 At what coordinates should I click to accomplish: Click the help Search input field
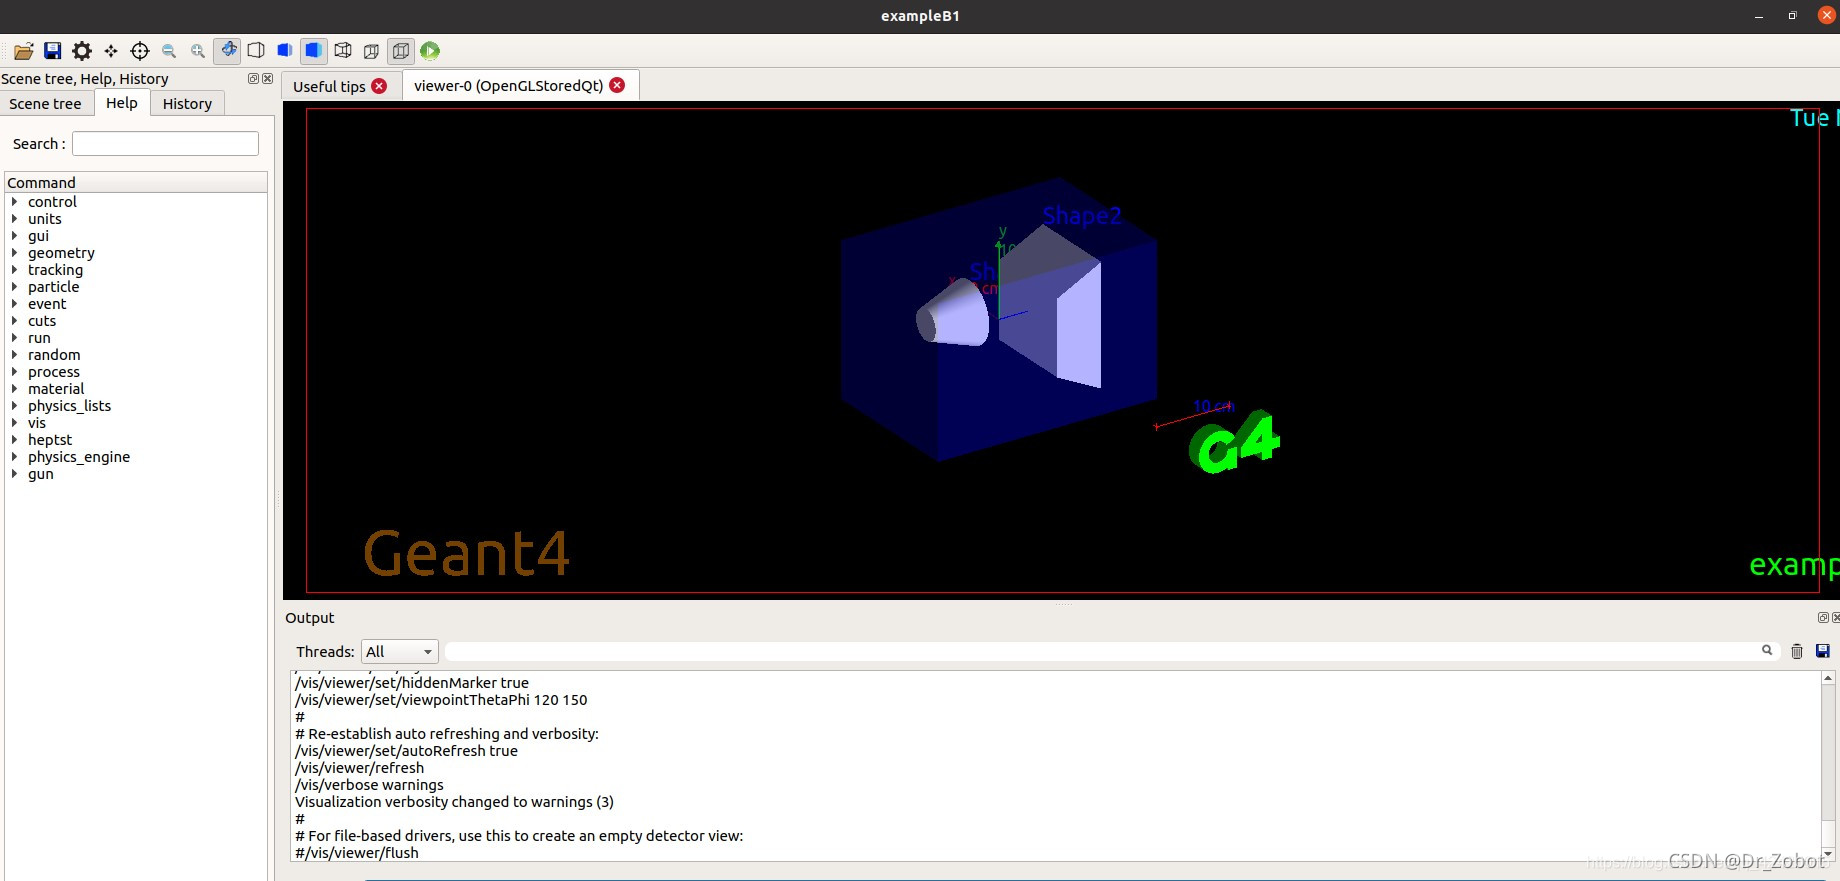[165, 144]
